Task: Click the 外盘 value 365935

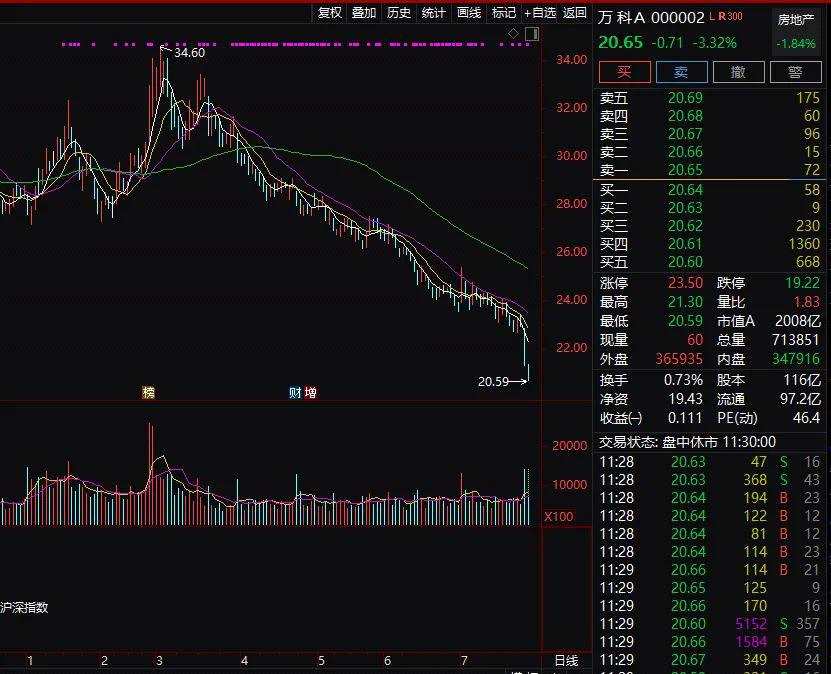Action: 679,359
